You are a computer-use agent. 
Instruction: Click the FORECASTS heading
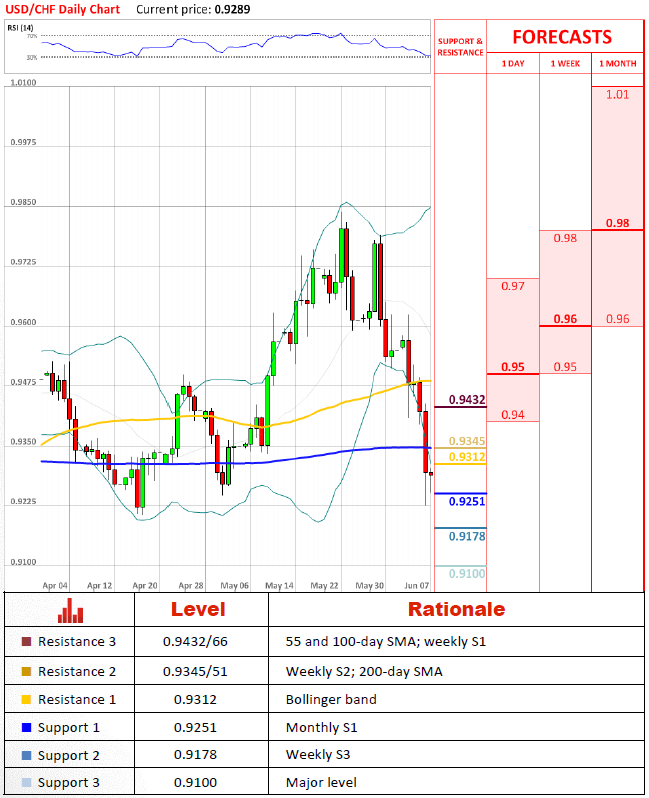pos(562,37)
